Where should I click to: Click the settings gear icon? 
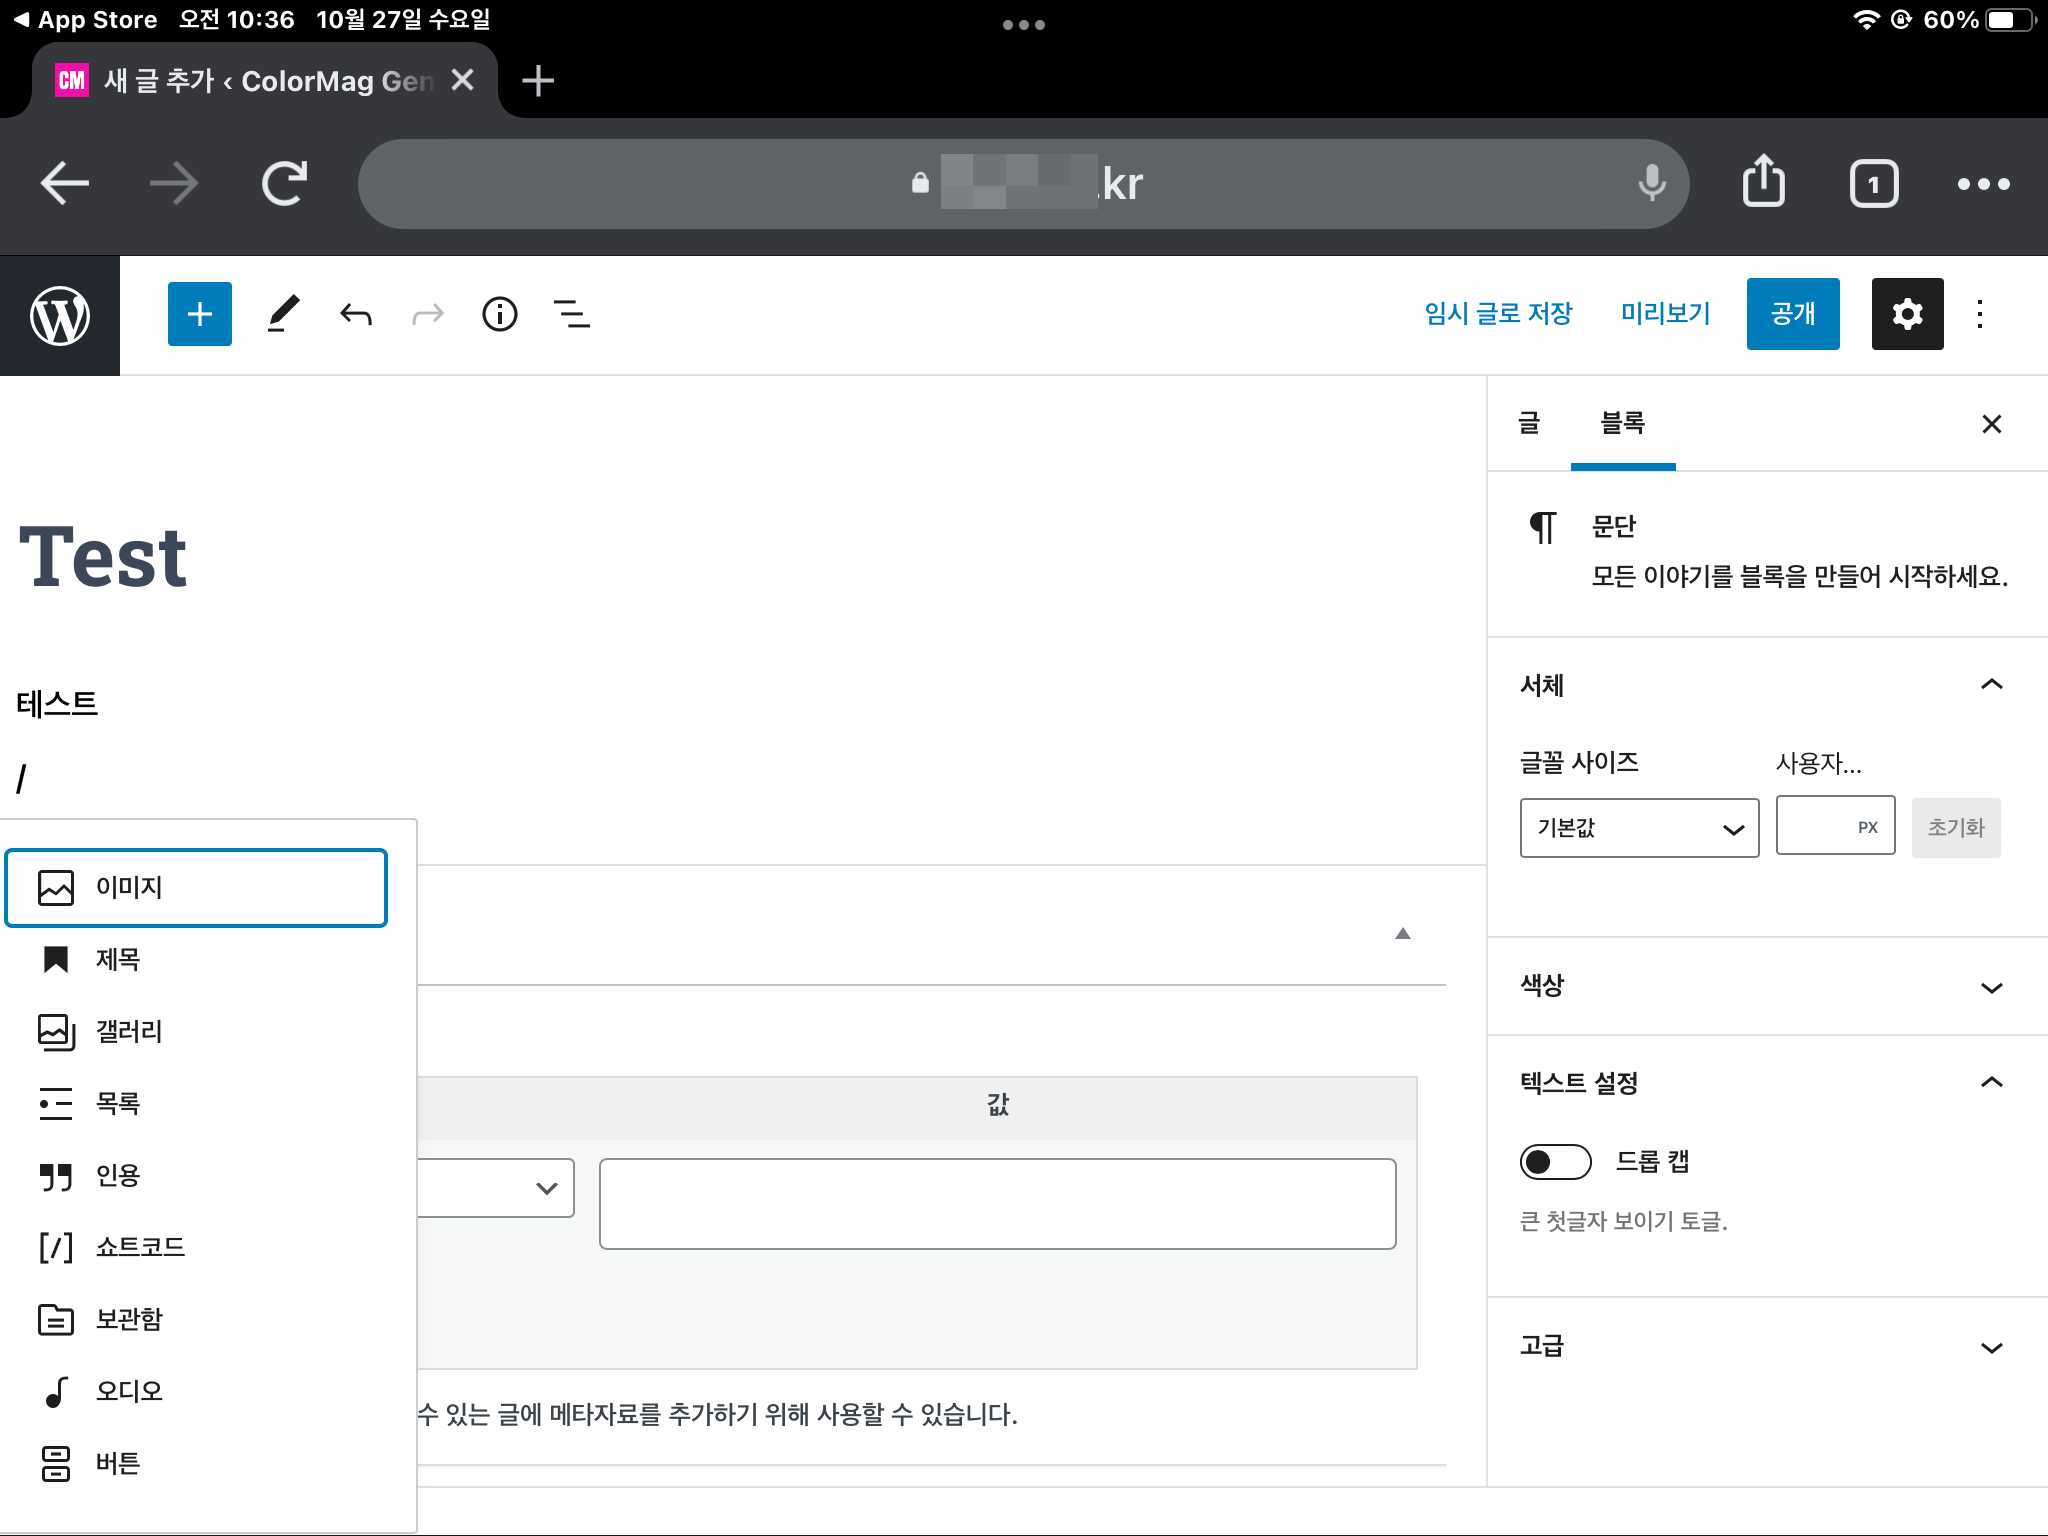pos(1908,313)
